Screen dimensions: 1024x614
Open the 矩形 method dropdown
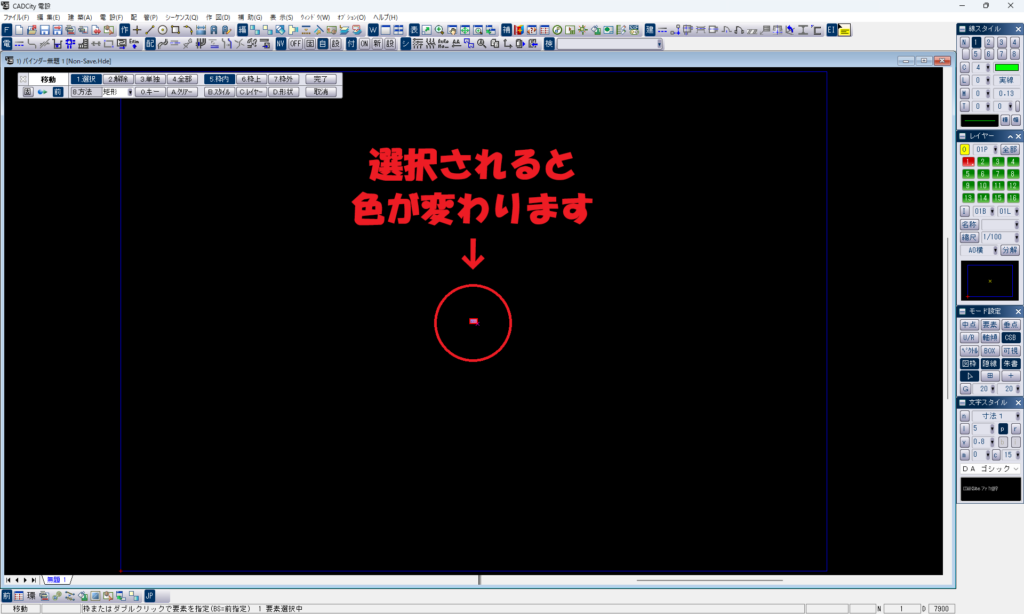tap(130, 92)
